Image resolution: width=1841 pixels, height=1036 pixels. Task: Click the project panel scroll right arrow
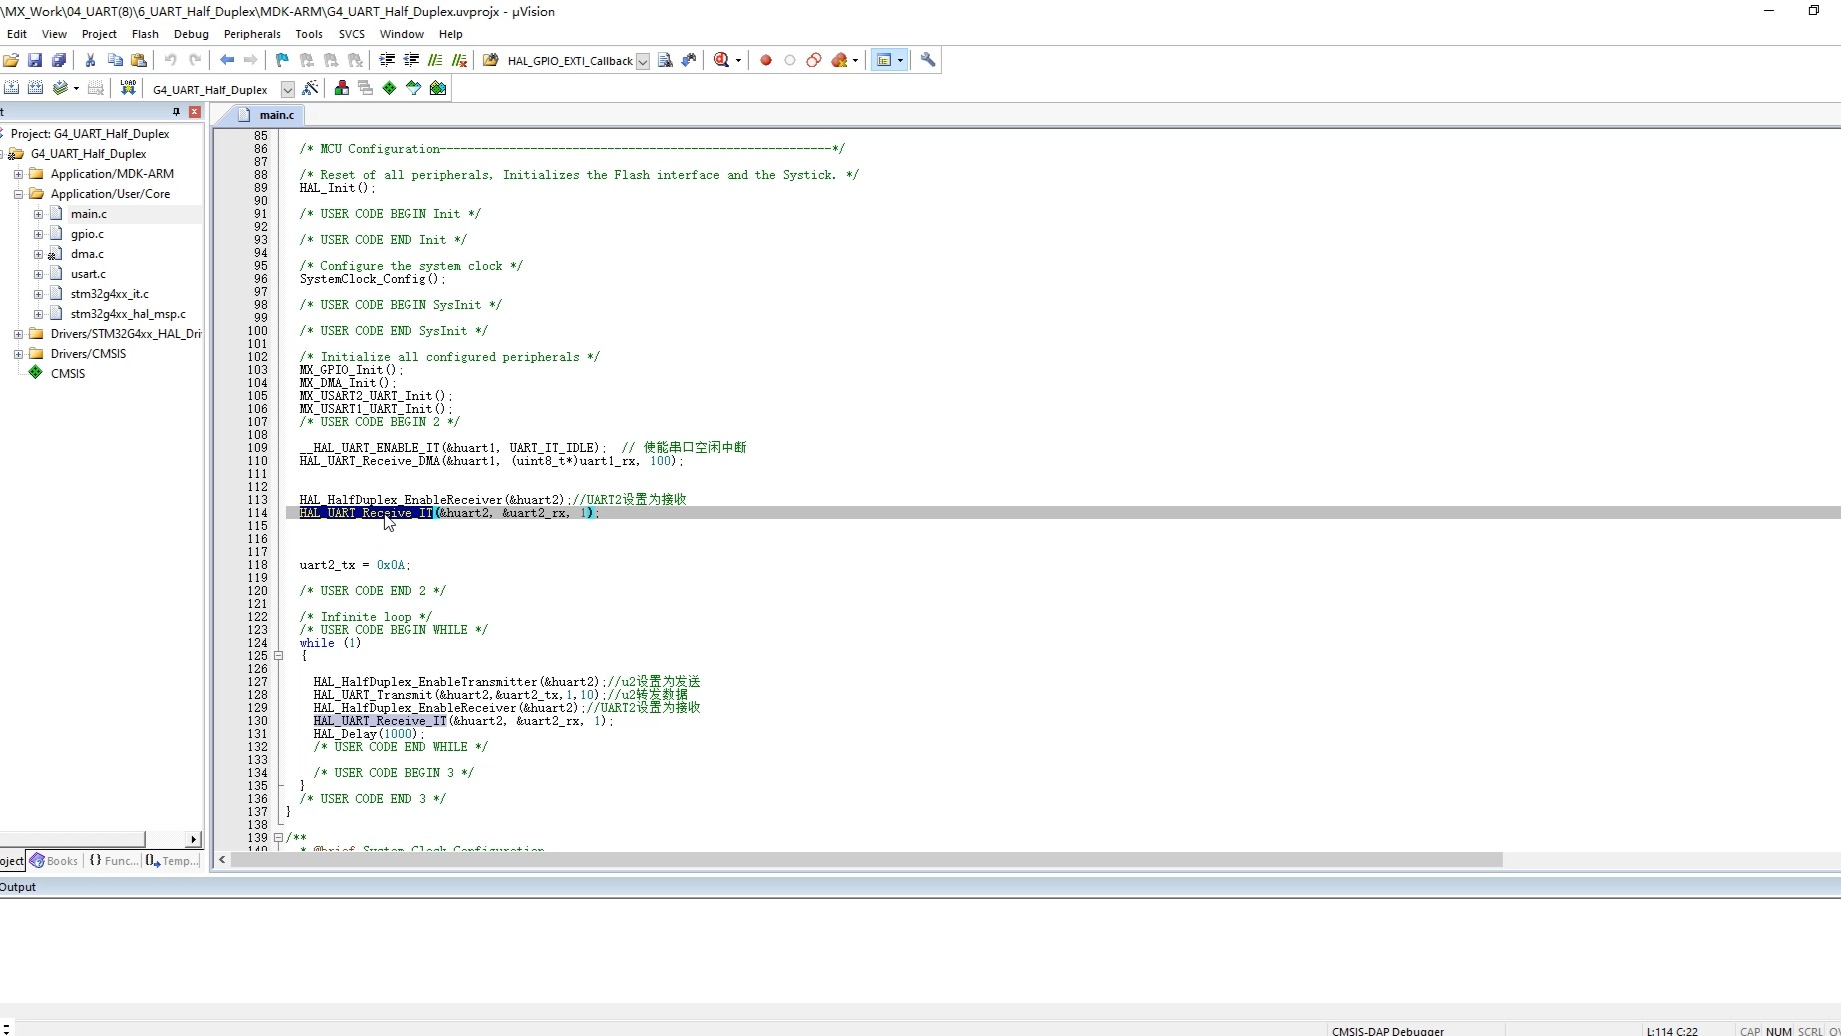click(x=193, y=839)
